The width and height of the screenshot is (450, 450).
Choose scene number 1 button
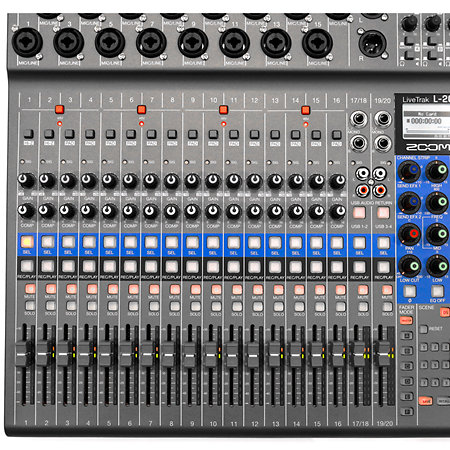coord(424,347)
